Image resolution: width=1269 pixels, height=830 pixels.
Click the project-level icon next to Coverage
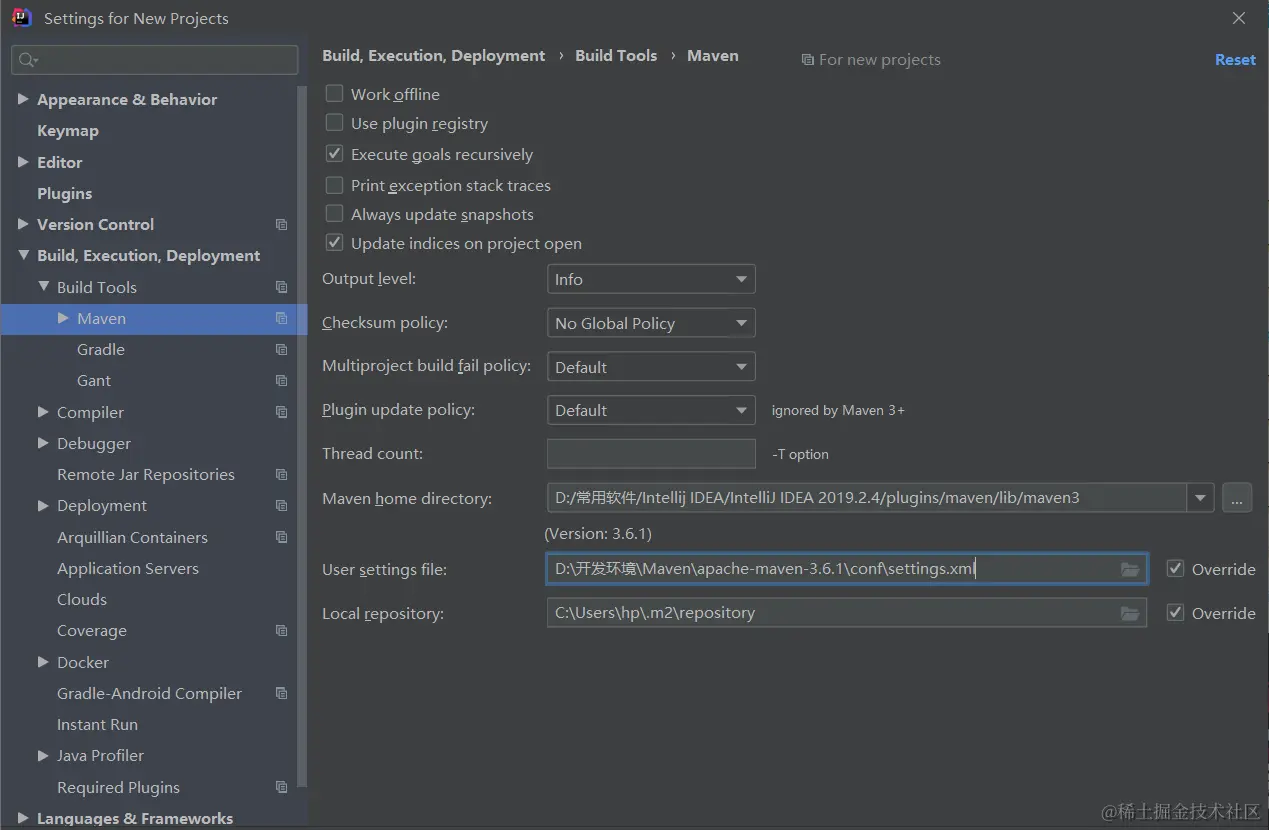pos(281,631)
